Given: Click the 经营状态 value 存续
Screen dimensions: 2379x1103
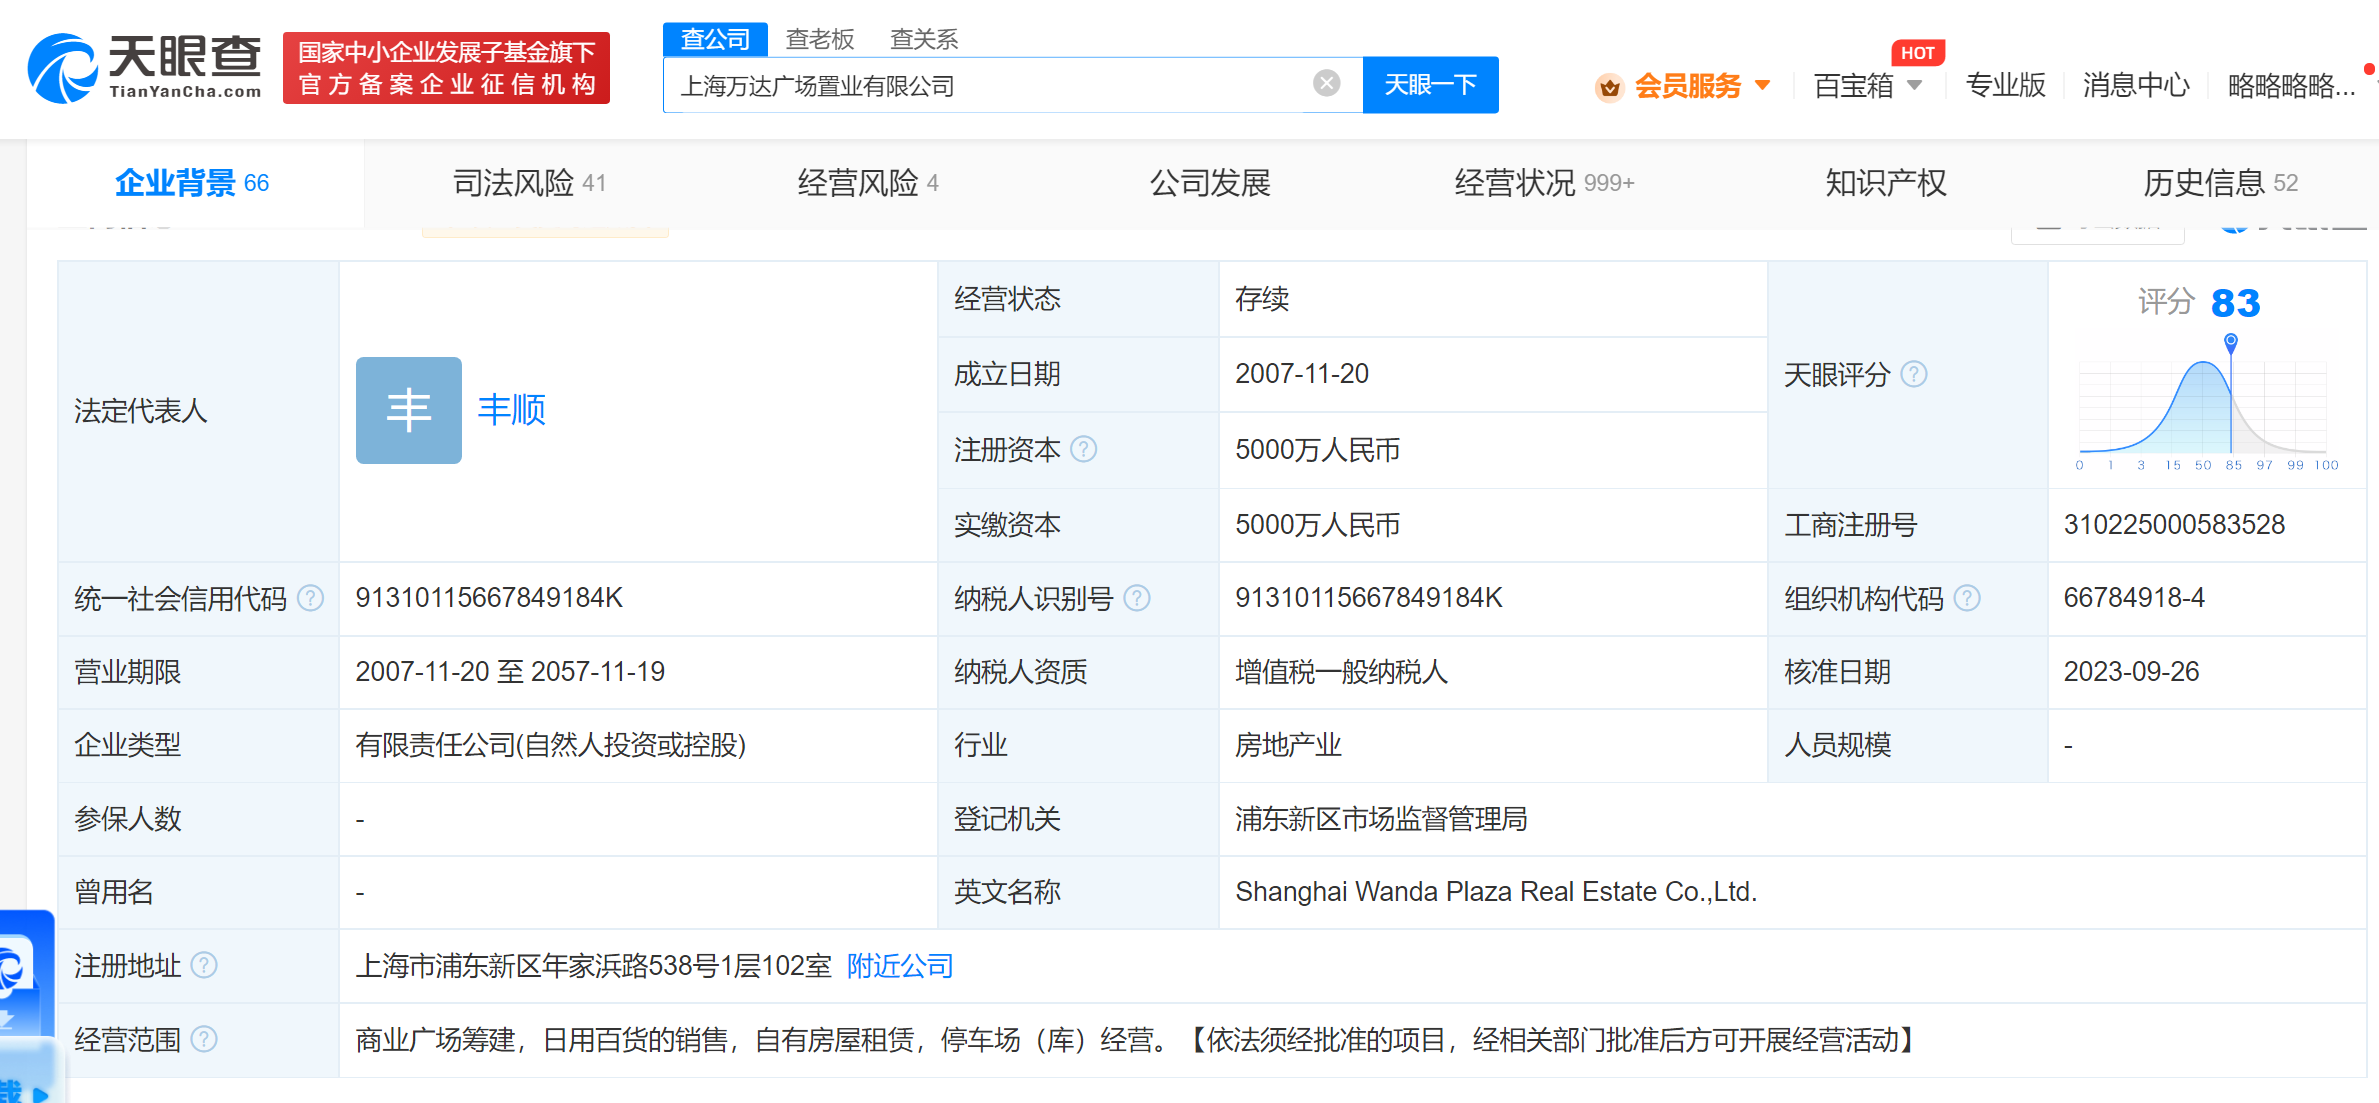Looking at the screenshot, I should click(x=1262, y=299).
